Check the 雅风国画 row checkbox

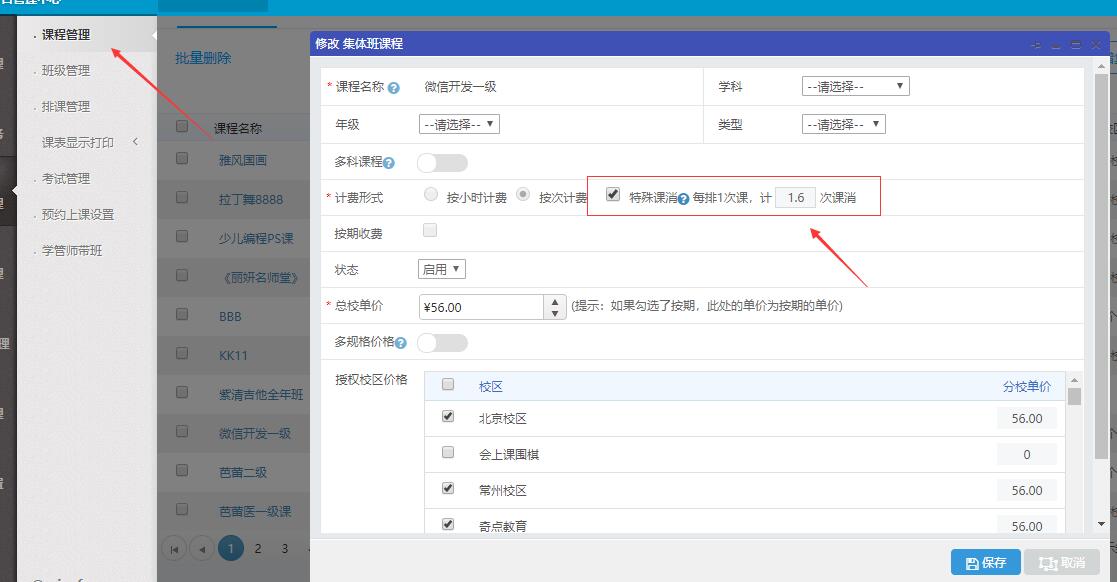[x=182, y=158]
